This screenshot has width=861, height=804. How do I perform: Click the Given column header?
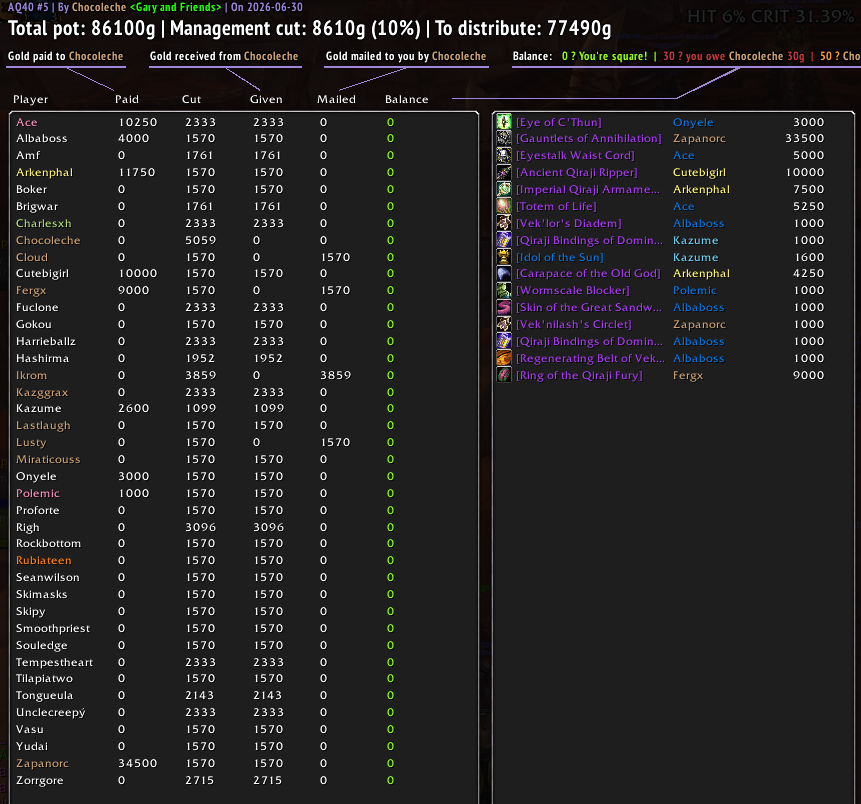[x=266, y=99]
